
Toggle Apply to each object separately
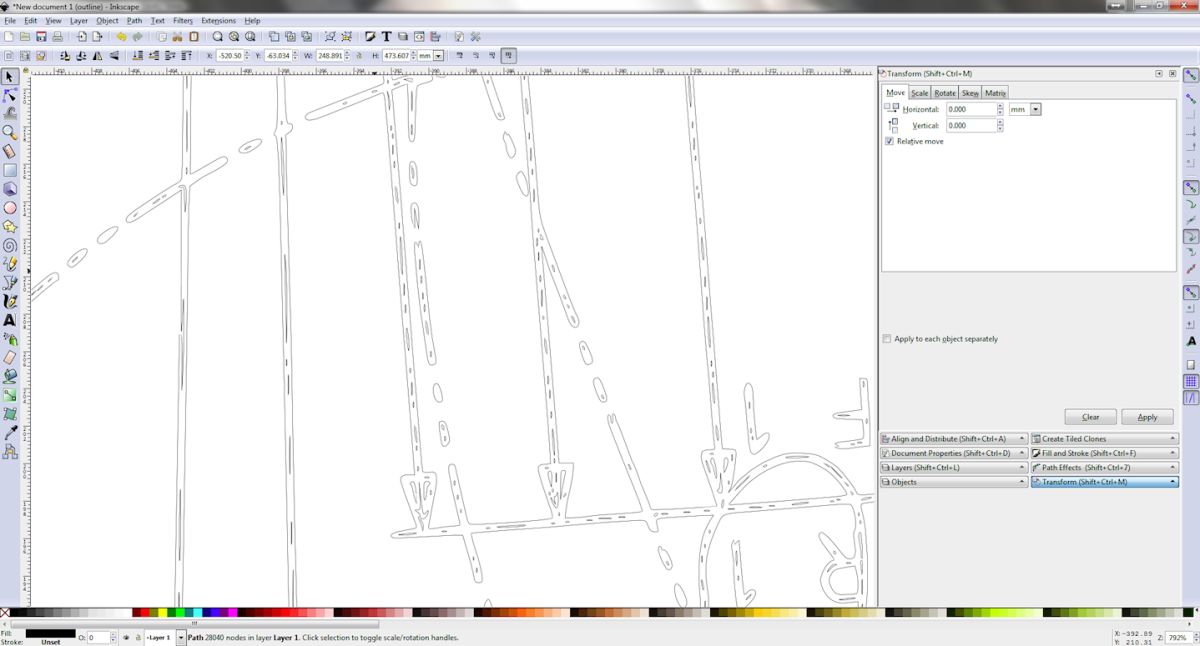[x=887, y=339]
